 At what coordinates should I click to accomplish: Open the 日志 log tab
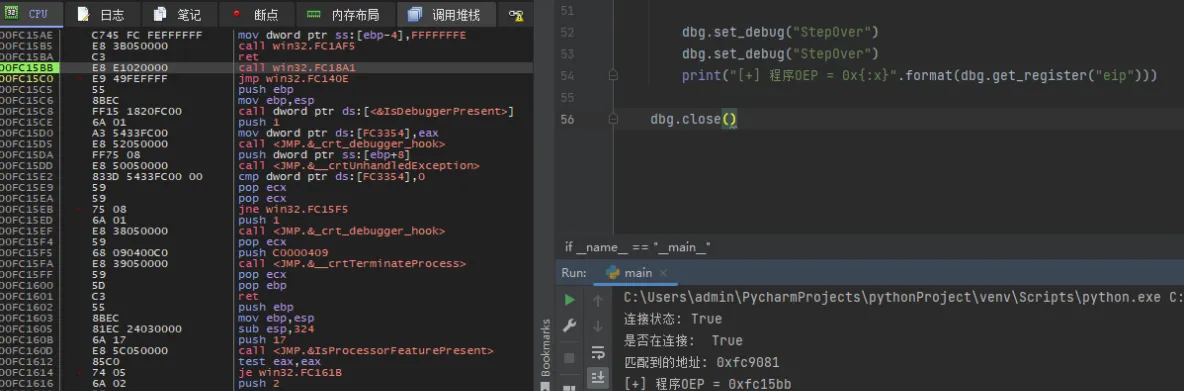[x=101, y=14]
